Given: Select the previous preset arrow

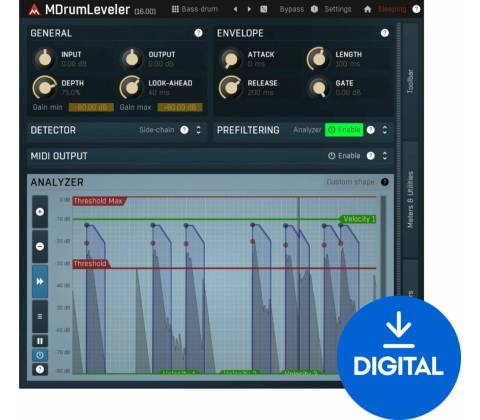Looking at the screenshot, I should coord(235,9).
